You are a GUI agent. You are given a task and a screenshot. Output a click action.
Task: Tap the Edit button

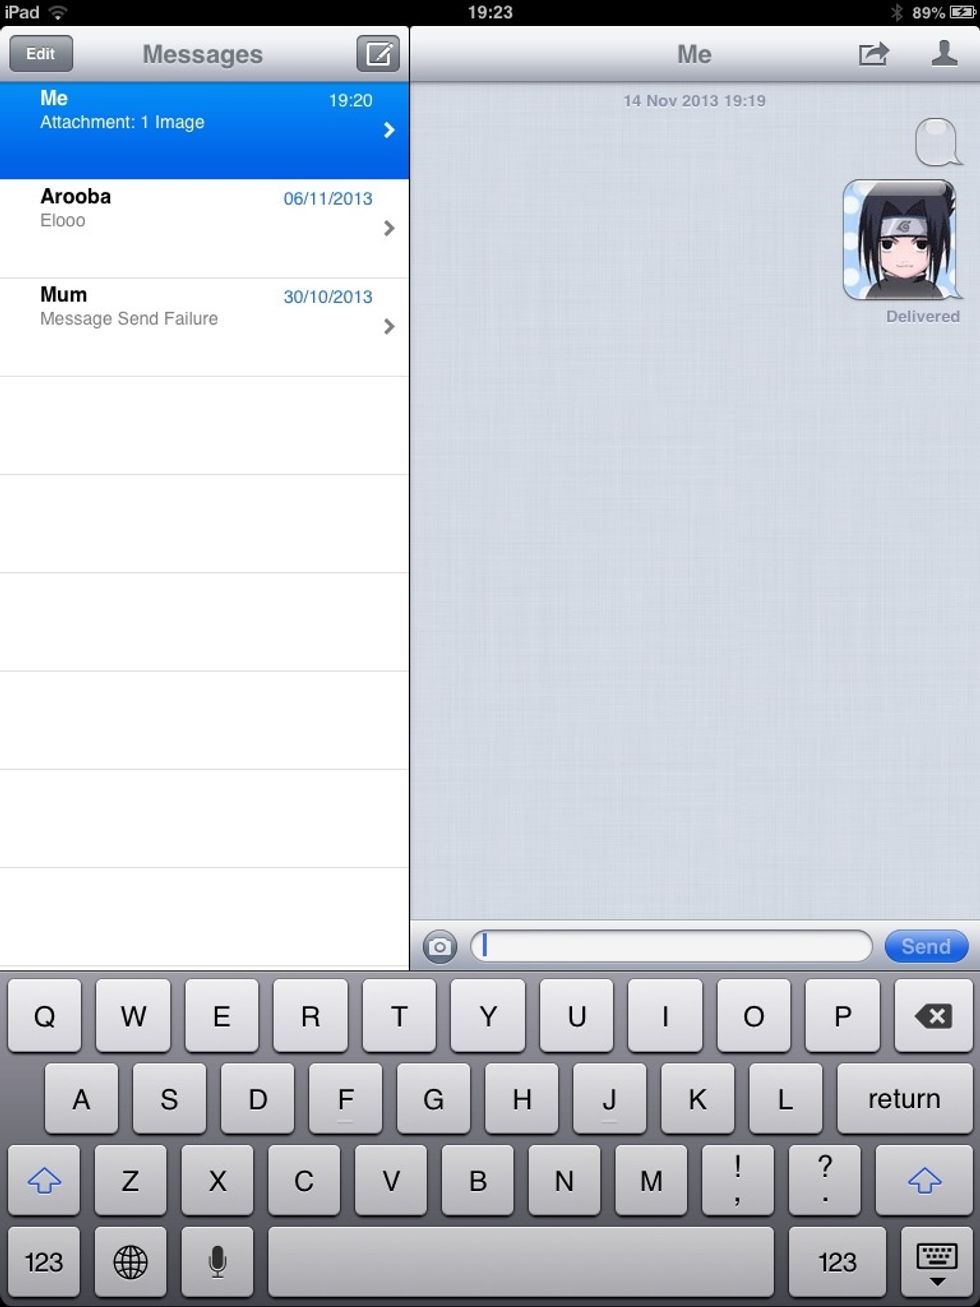(x=41, y=54)
